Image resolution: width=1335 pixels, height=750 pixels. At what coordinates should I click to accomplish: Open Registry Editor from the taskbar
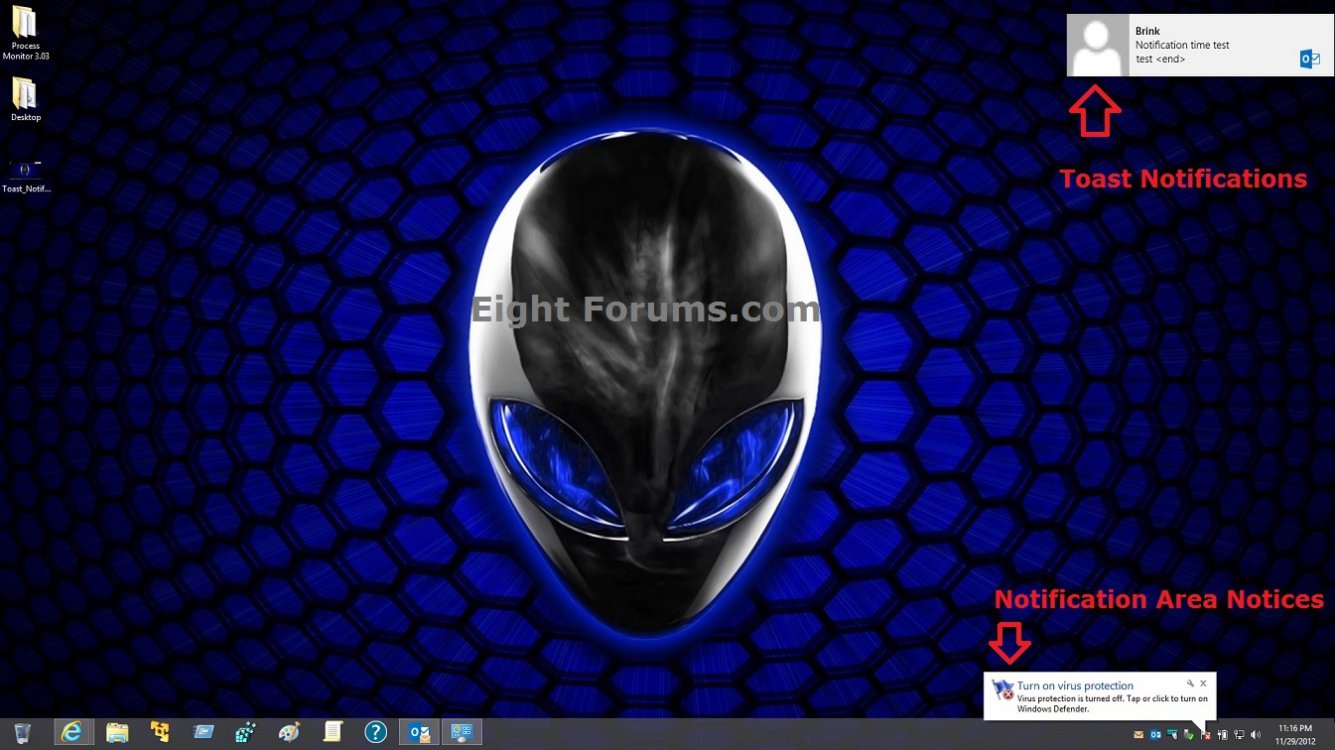(246, 732)
